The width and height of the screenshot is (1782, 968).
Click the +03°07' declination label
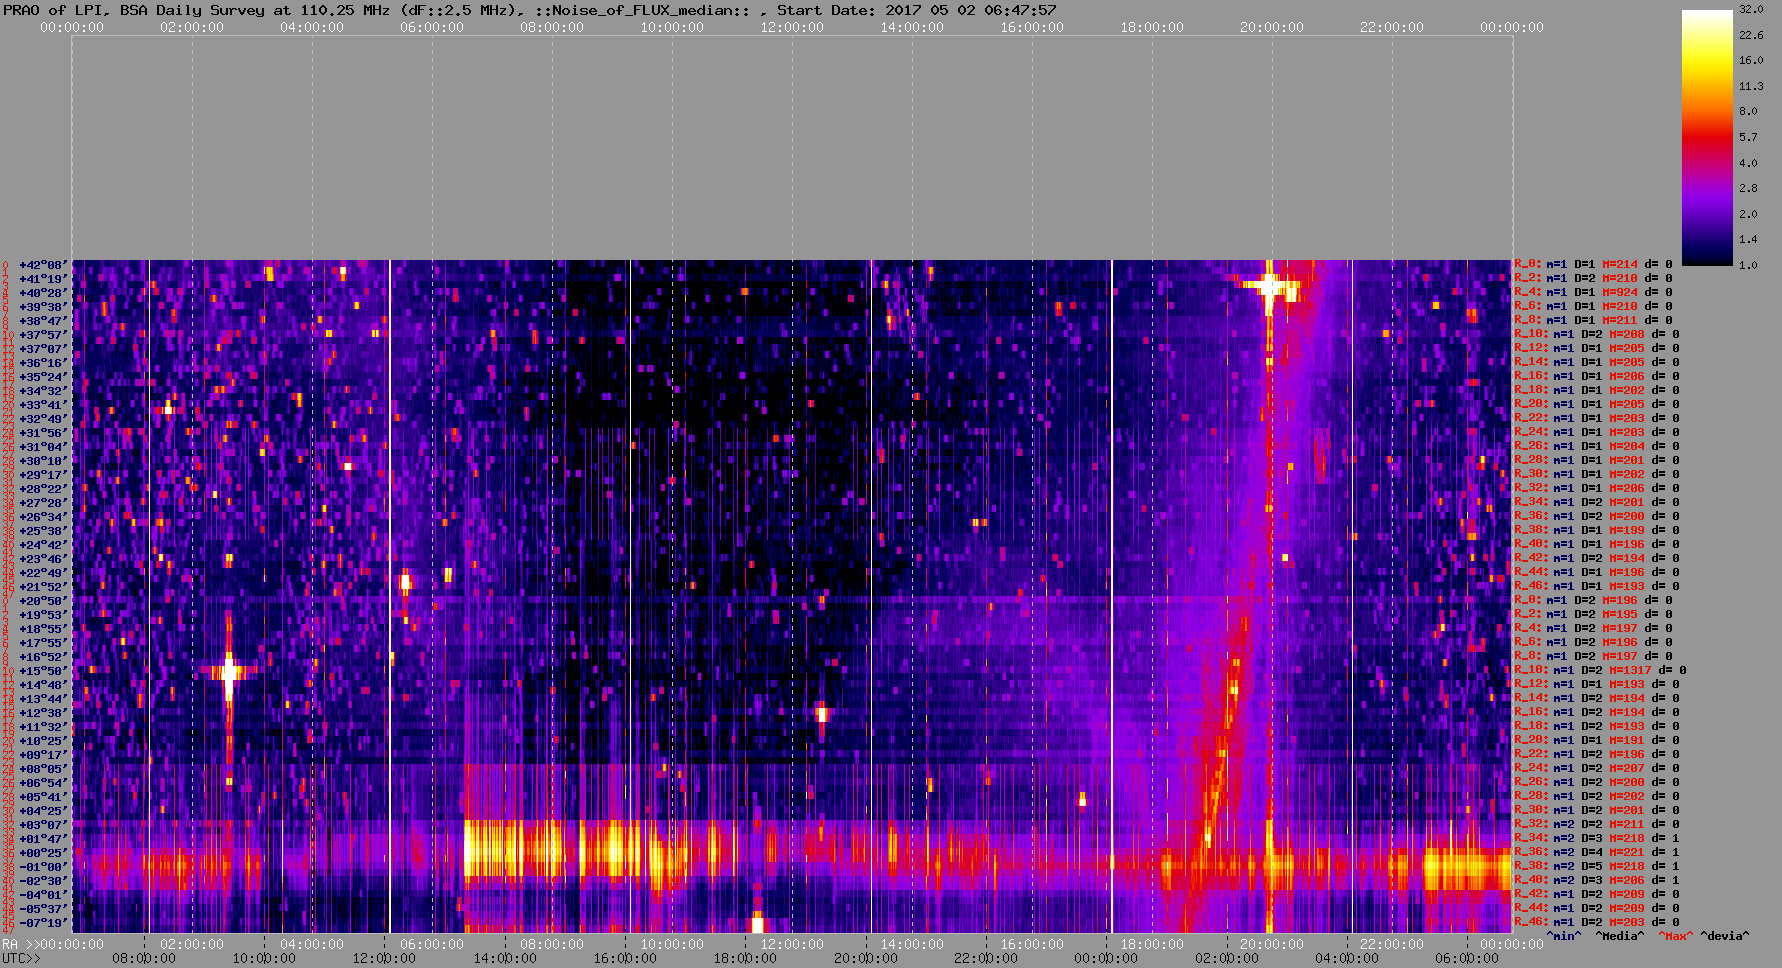point(43,825)
